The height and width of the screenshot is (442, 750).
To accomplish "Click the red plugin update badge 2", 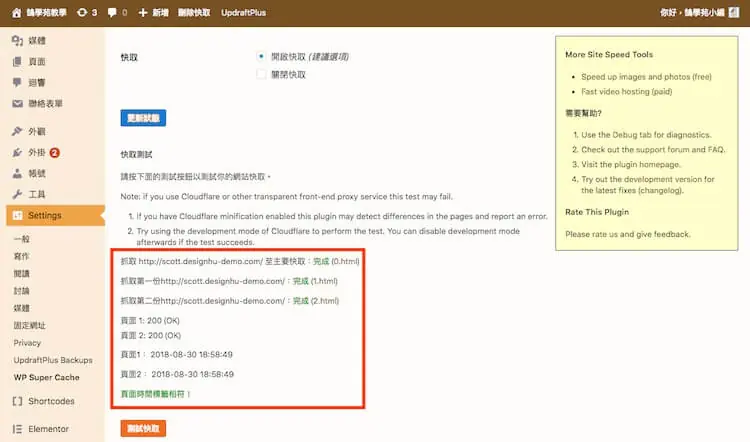I will click(55, 153).
